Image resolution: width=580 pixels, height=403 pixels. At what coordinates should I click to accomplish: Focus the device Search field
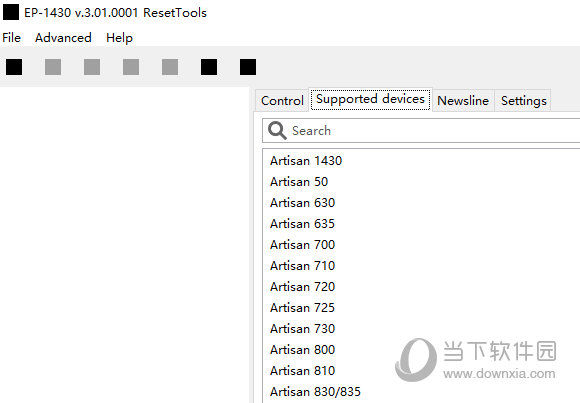(421, 131)
